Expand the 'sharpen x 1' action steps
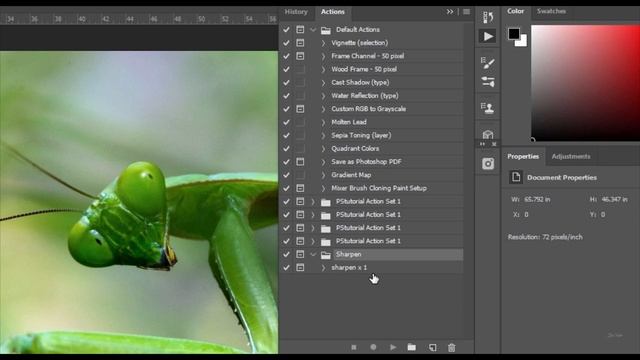 point(323,268)
